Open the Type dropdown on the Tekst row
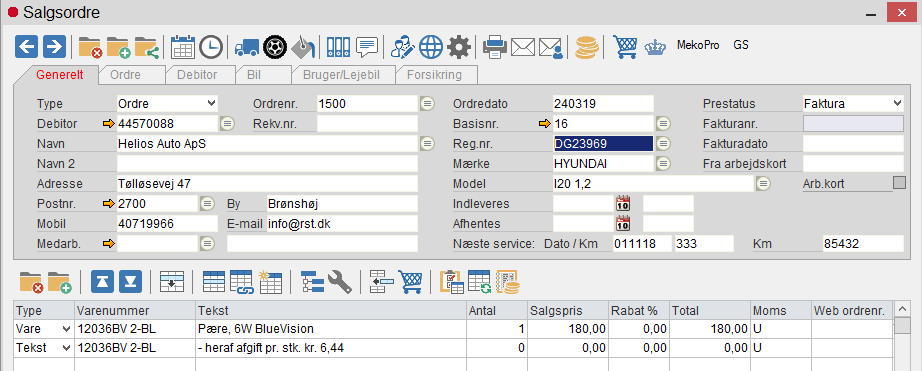Image resolution: width=922 pixels, height=371 pixels. (66, 348)
